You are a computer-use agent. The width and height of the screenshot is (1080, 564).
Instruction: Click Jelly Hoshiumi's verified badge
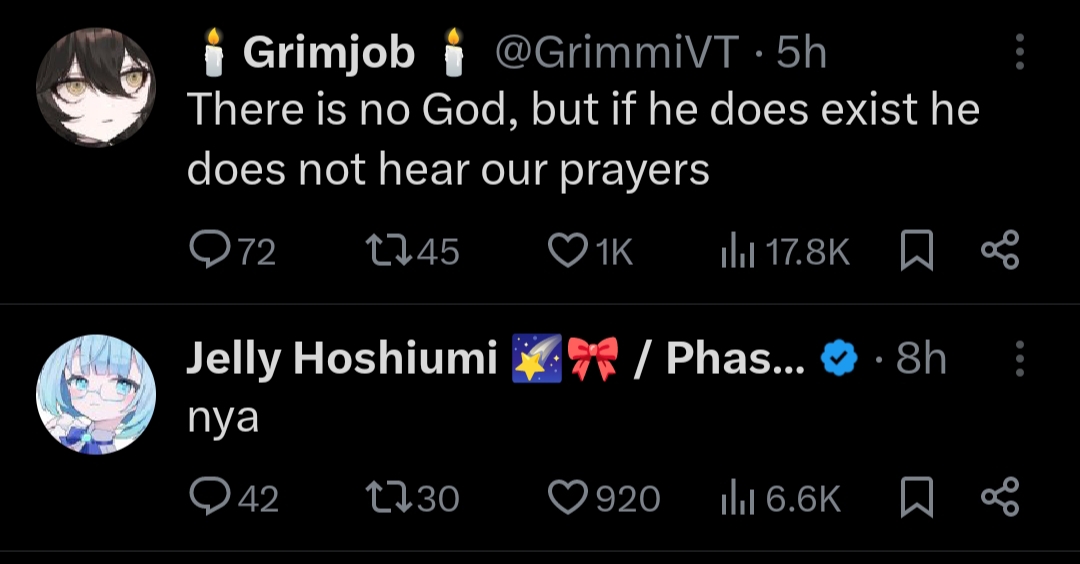(x=839, y=359)
